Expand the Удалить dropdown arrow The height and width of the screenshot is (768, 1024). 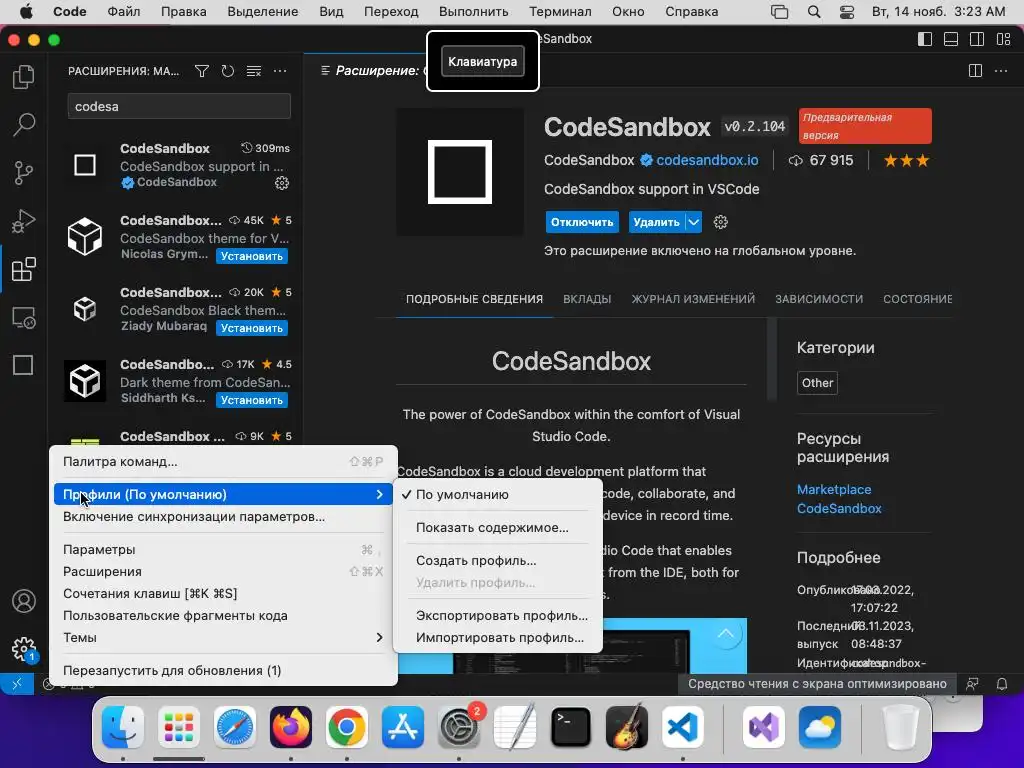coord(694,222)
